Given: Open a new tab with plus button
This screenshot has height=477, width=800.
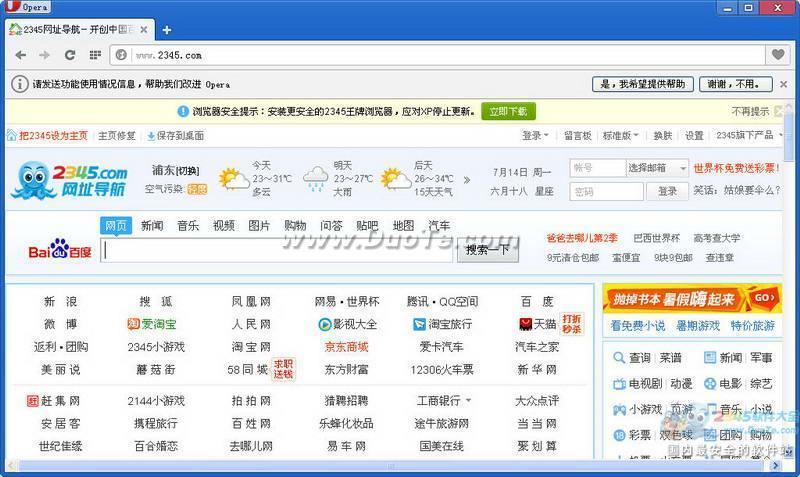Looking at the screenshot, I should pos(167,30).
